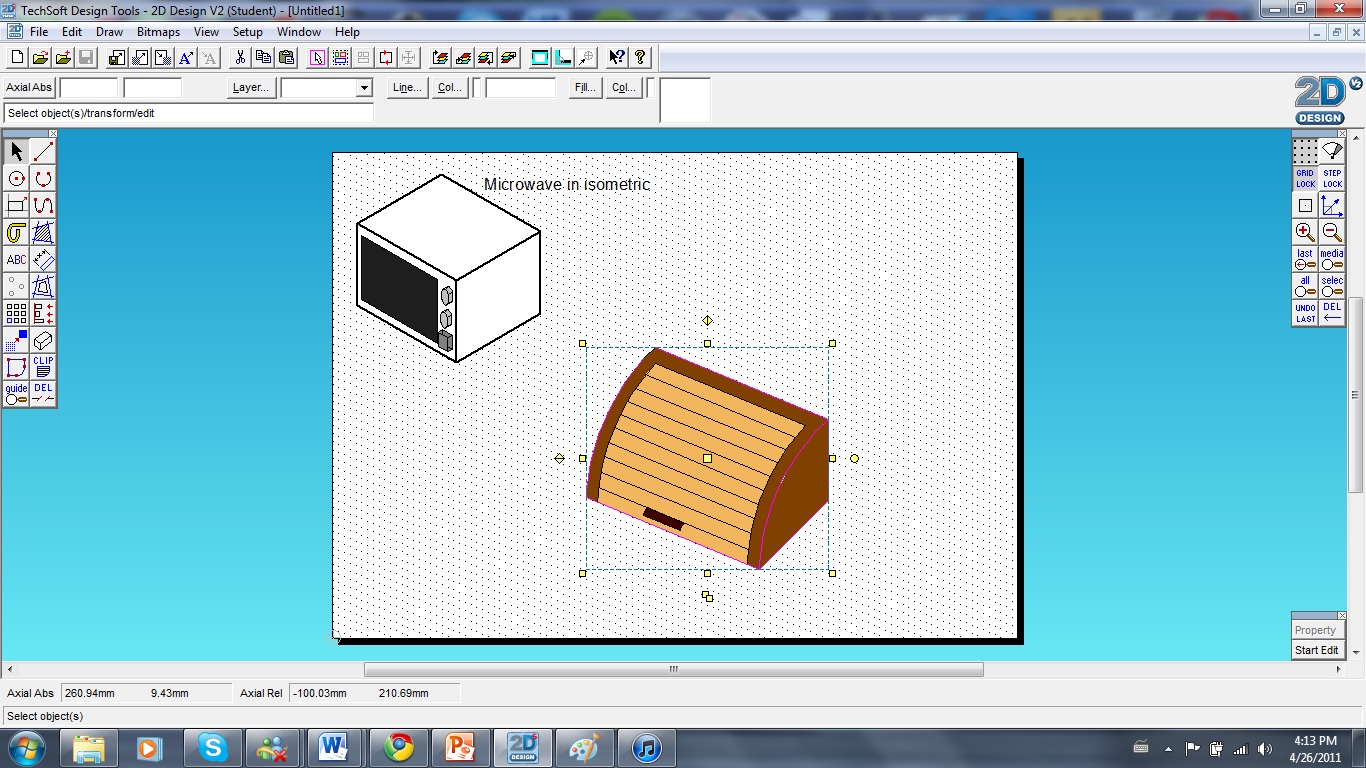This screenshot has height=768, width=1366.
Task: Select the 3D box tool
Action: pyautogui.click(x=42, y=340)
